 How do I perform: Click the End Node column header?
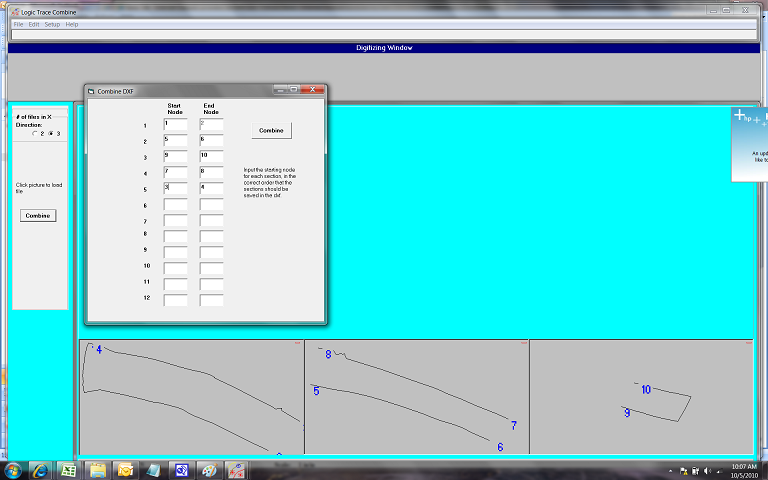[211, 109]
